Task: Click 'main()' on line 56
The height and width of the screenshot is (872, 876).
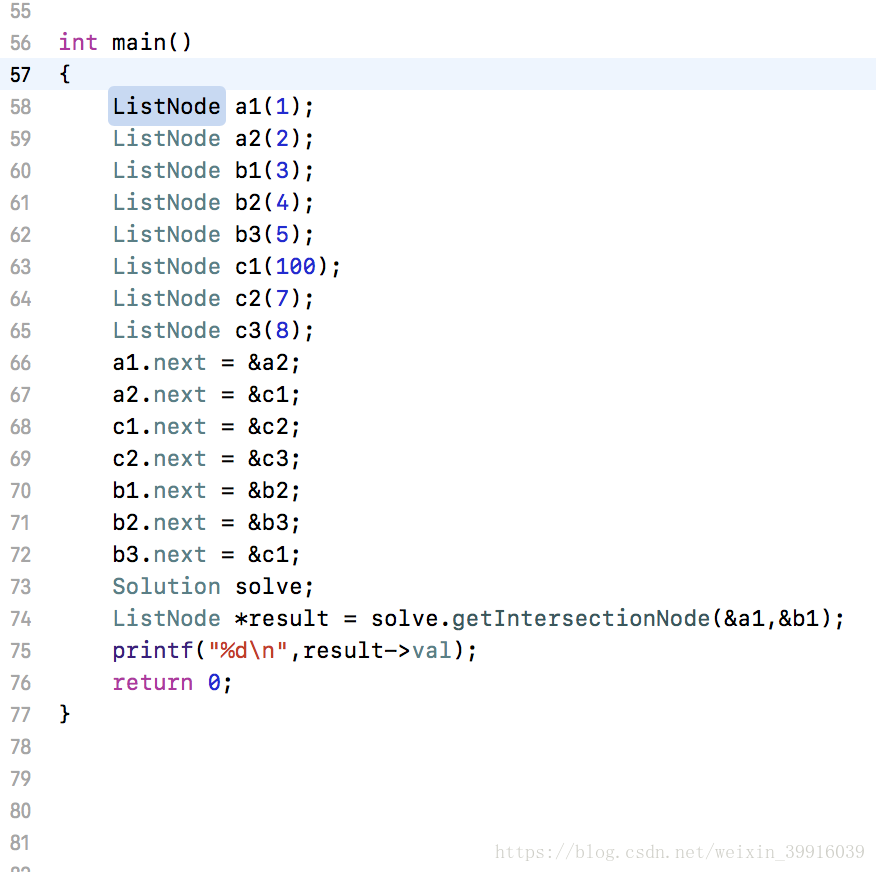Action: pos(151,42)
